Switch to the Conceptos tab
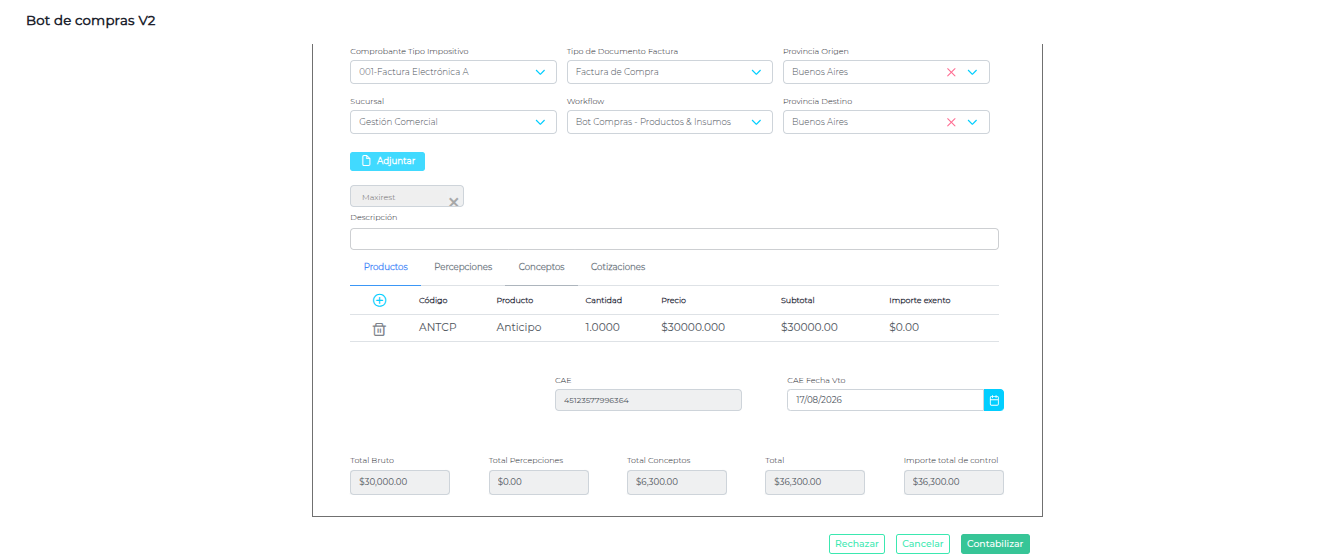The height and width of the screenshot is (560, 1326). pos(541,267)
